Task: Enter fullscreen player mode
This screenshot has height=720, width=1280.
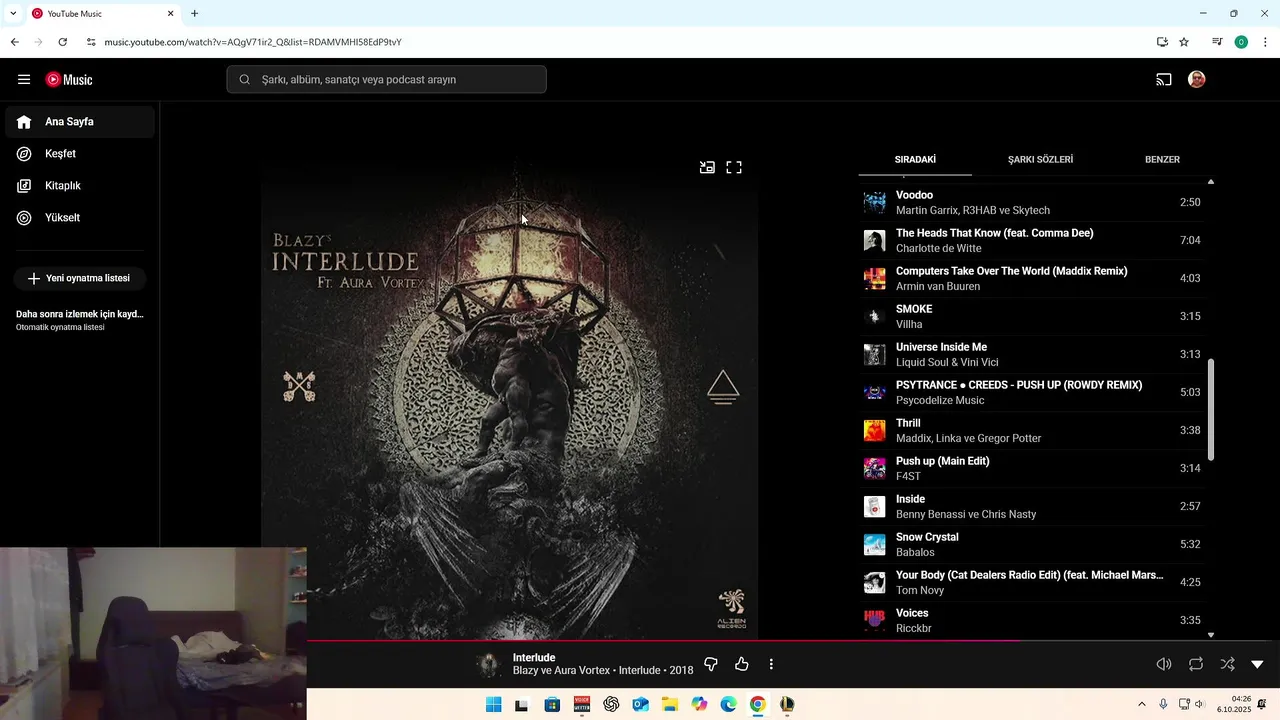Action: 734,168
